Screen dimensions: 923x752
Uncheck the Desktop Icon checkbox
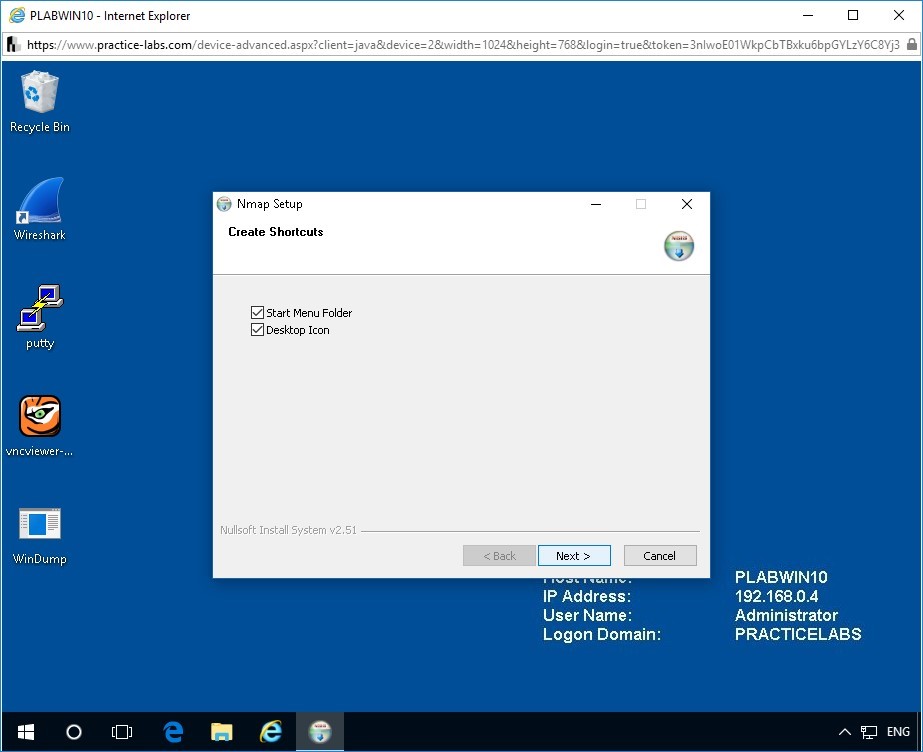click(257, 330)
